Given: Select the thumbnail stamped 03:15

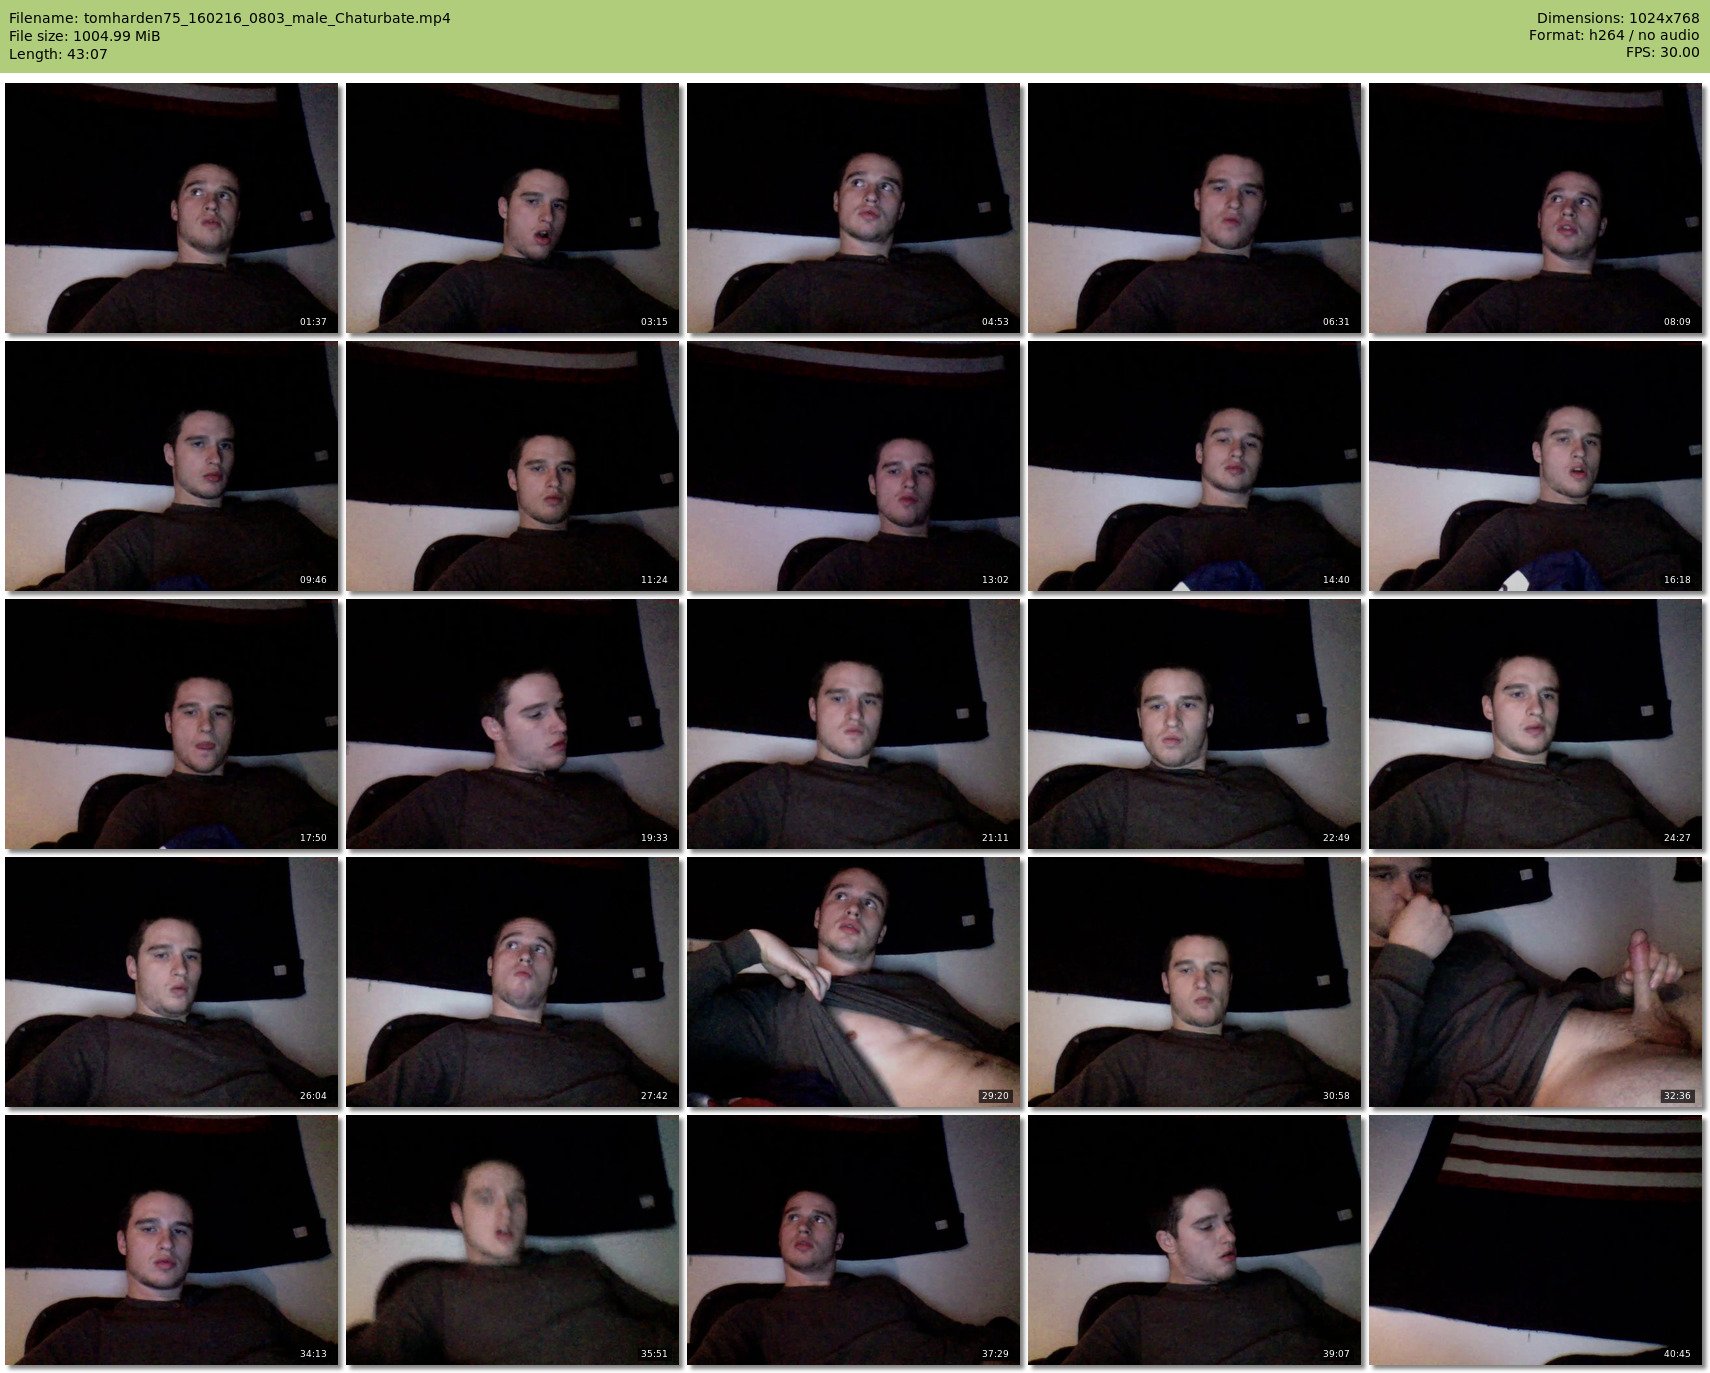Looking at the screenshot, I should (513, 208).
